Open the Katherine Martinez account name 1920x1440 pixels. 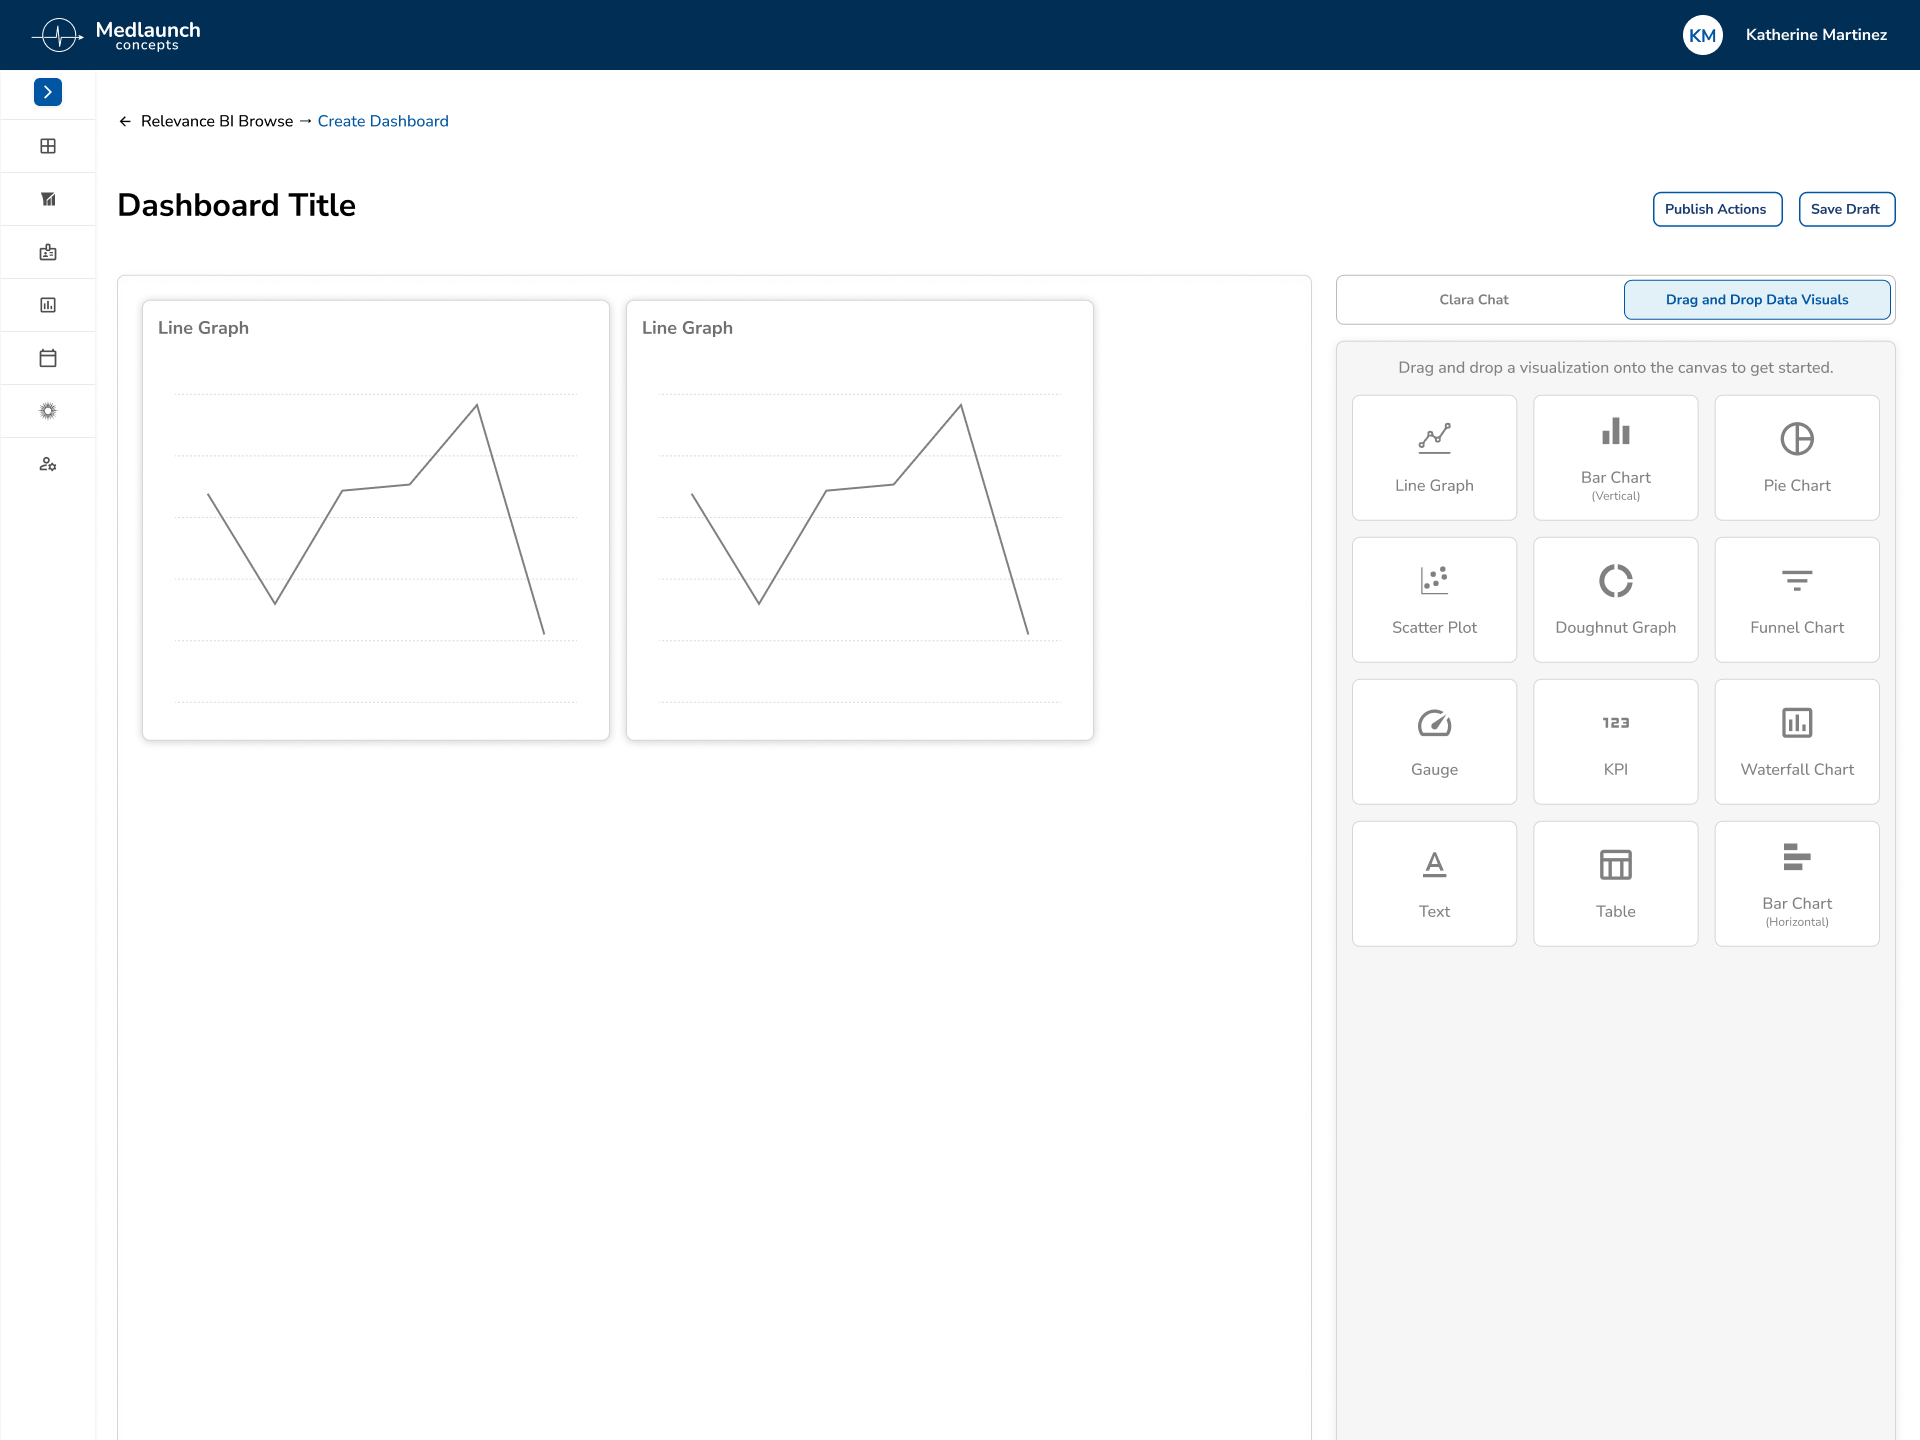pos(1816,35)
